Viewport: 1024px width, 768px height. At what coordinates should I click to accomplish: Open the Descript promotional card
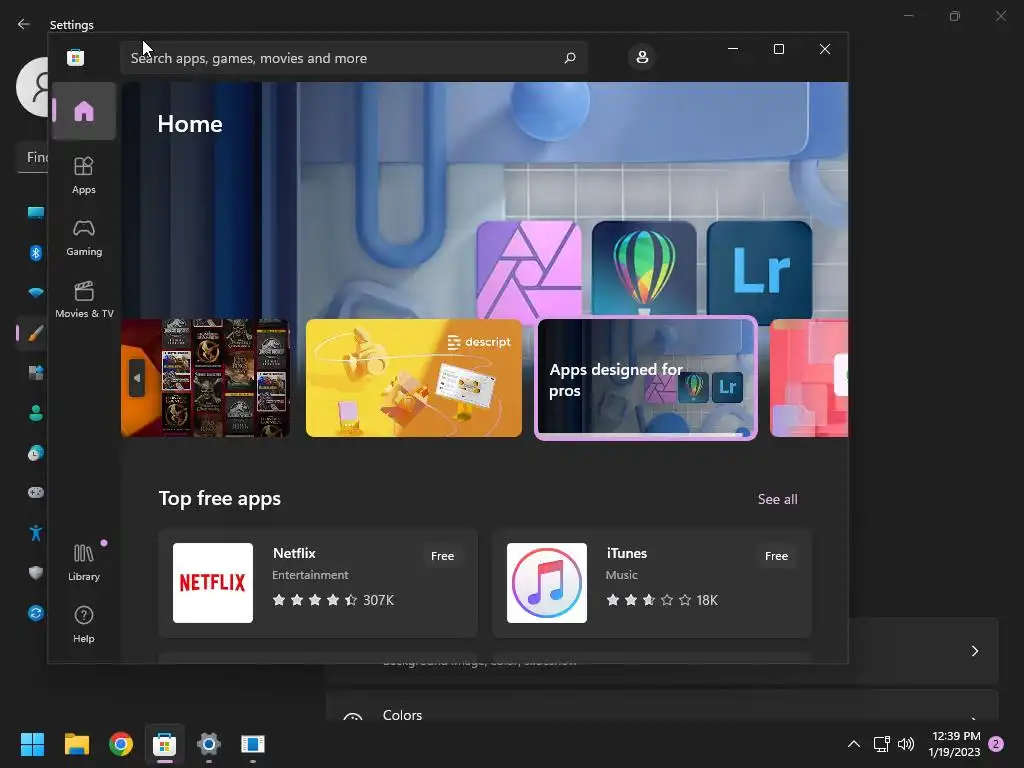(414, 377)
